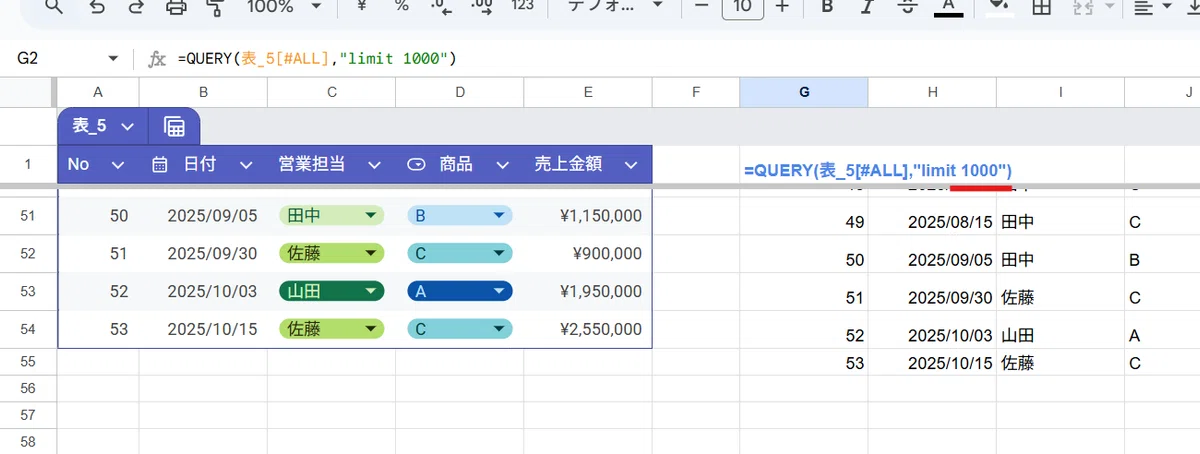Image resolution: width=1200 pixels, height=454 pixels.
Task: Click the fx function icon
Action: tap(156, 59)
